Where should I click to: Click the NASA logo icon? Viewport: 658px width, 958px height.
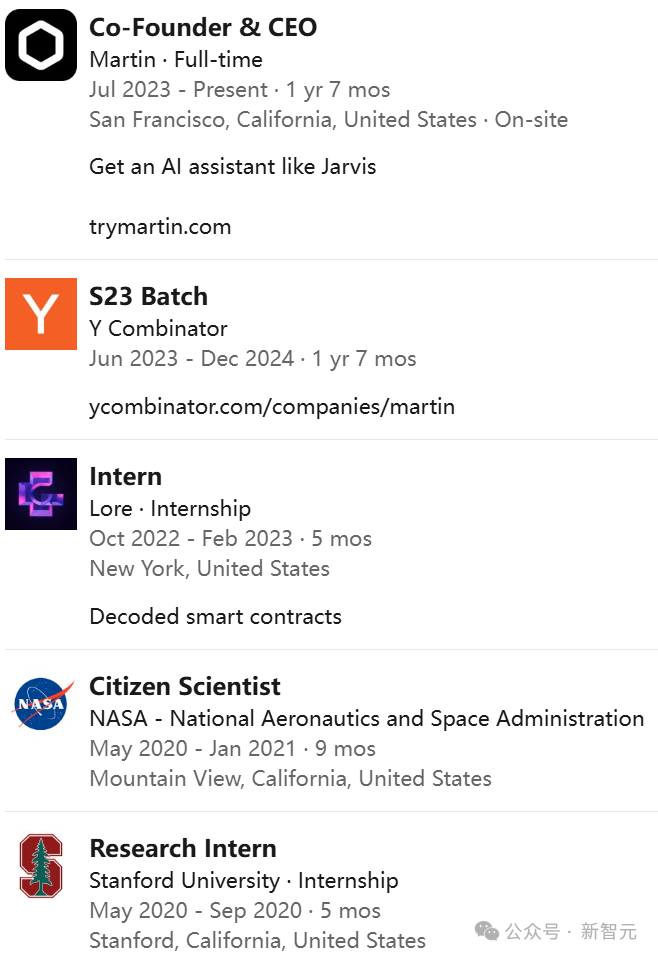[x=43, y=703]
